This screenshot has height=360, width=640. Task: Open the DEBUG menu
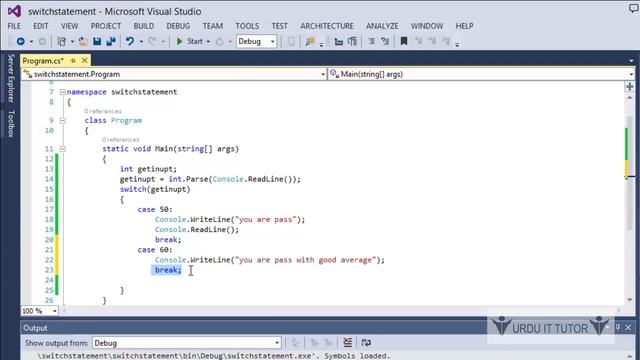178,26
